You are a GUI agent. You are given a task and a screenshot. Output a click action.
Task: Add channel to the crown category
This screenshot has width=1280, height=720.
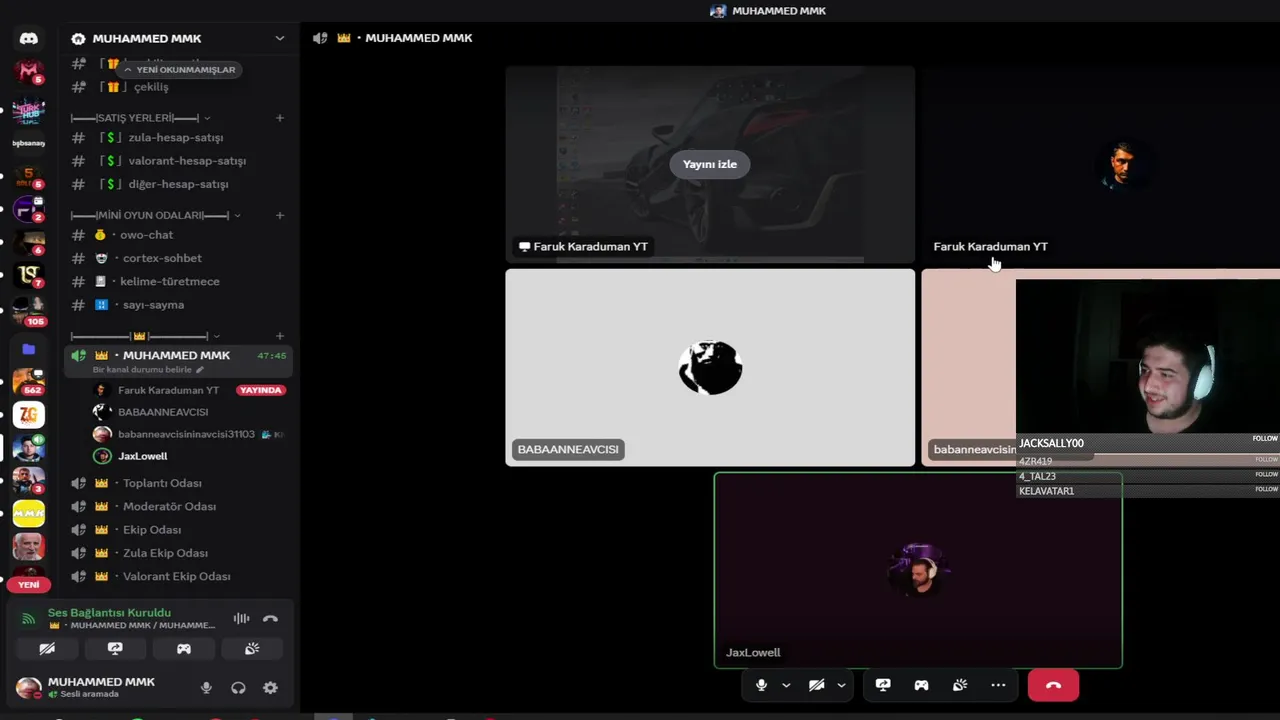pos(280,336)
